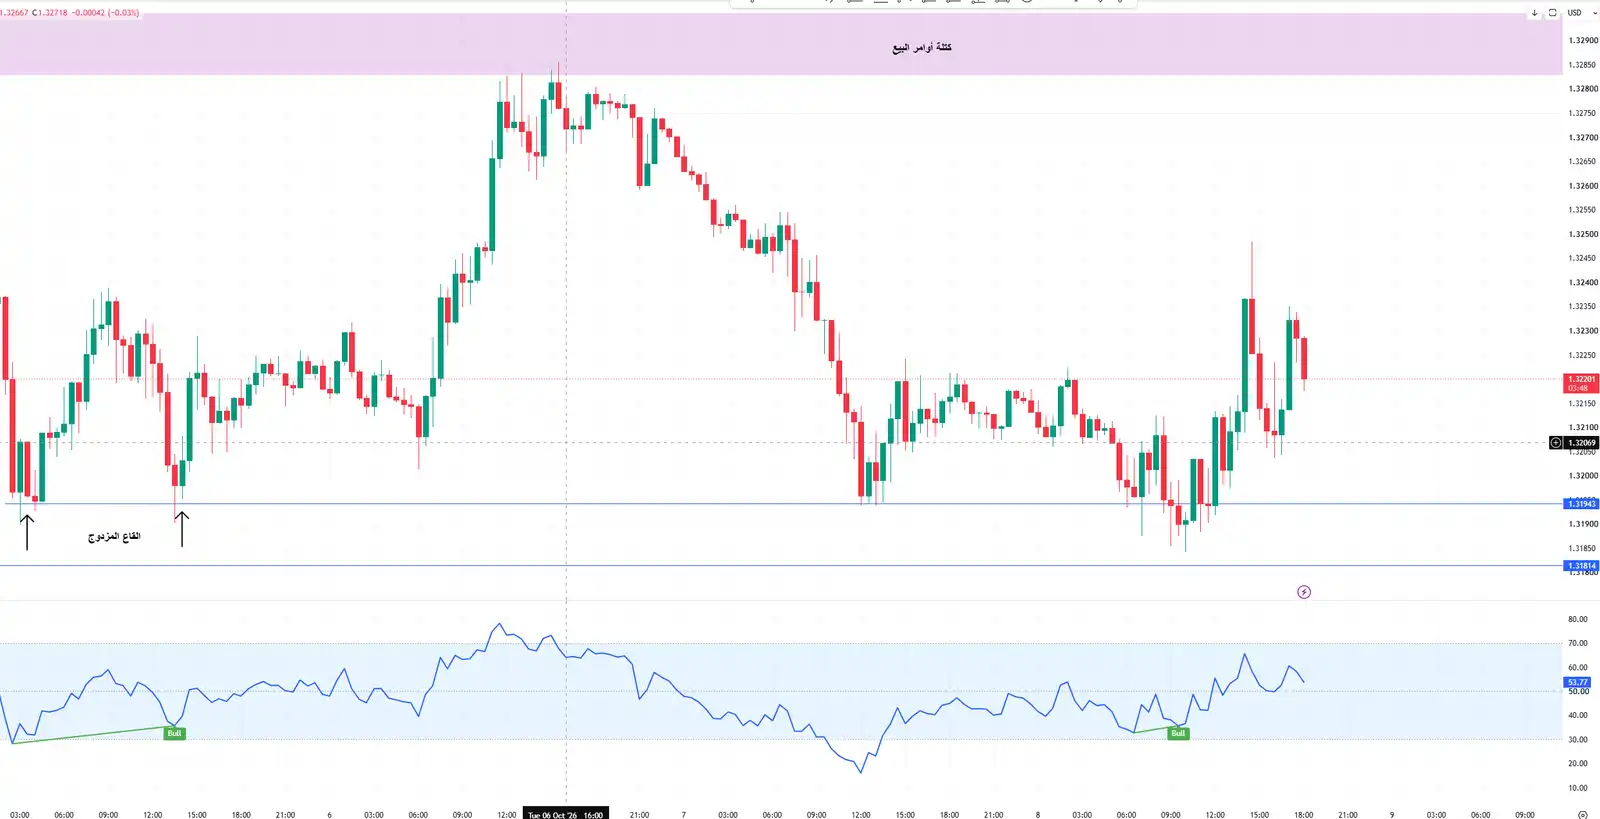The image size is (1600, 819).
Task: Click the closing price value C1.32718
Action: (50, 13)
